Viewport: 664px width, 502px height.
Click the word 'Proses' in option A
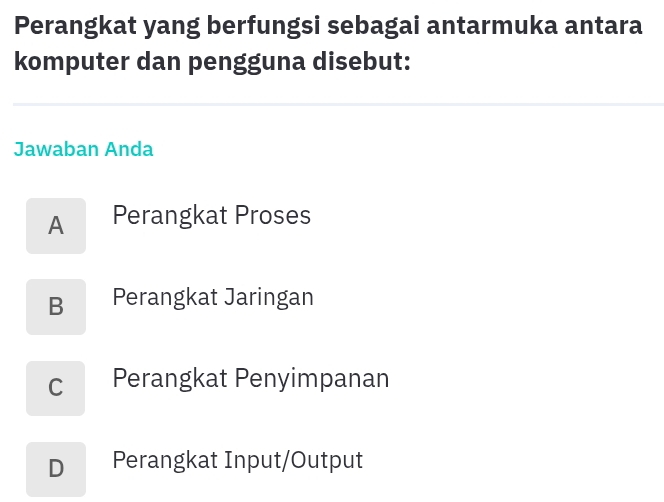273,216
